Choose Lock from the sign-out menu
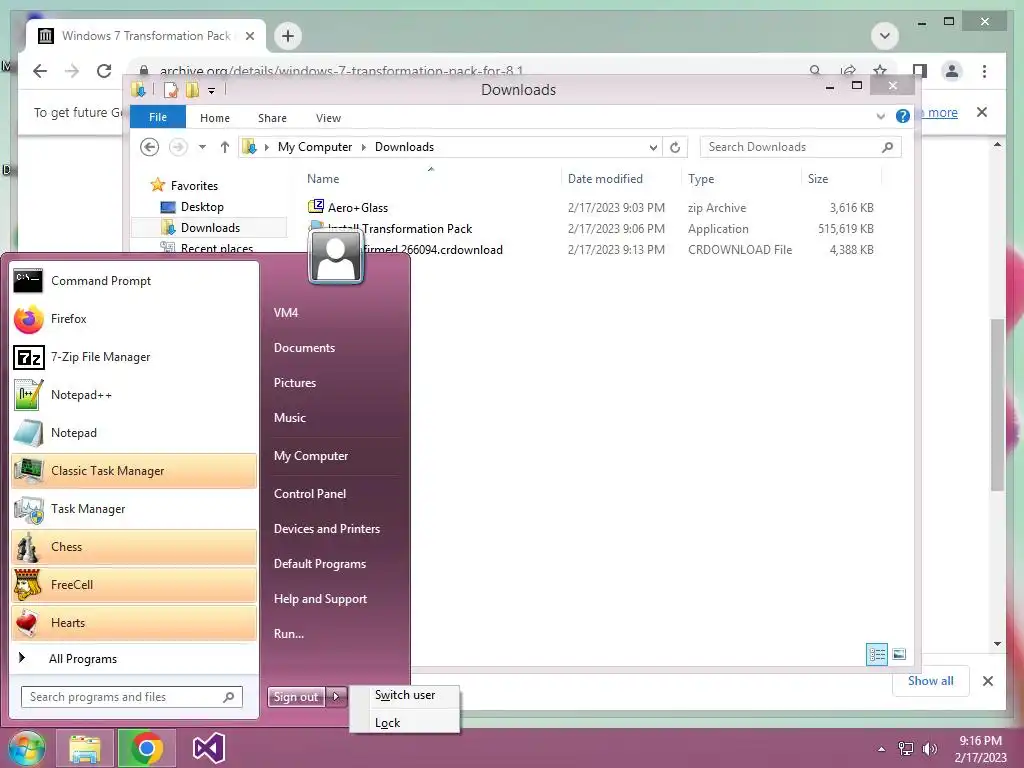The width and height of the screenshot is (1024, 768). (x=405, y=723)
